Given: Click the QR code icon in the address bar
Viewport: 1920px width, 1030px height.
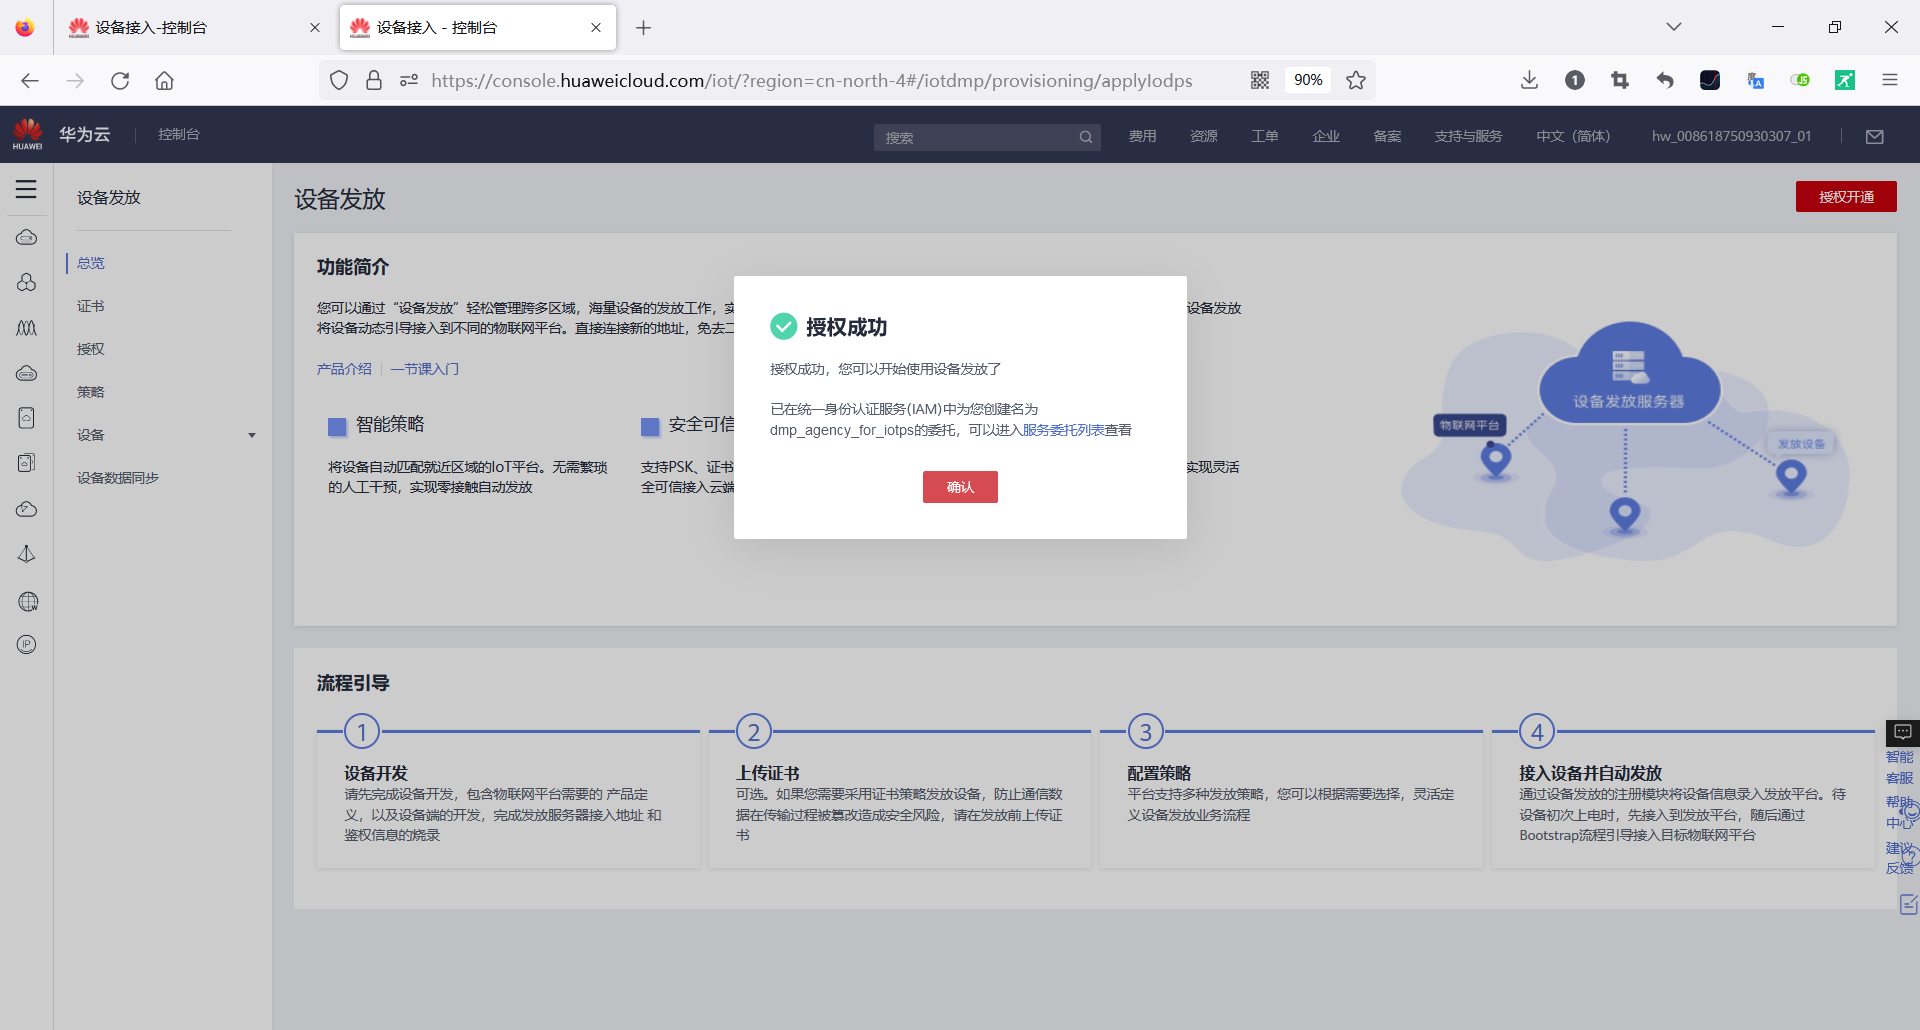Looking at the screenshot, I should click(x=1260, y=80).
